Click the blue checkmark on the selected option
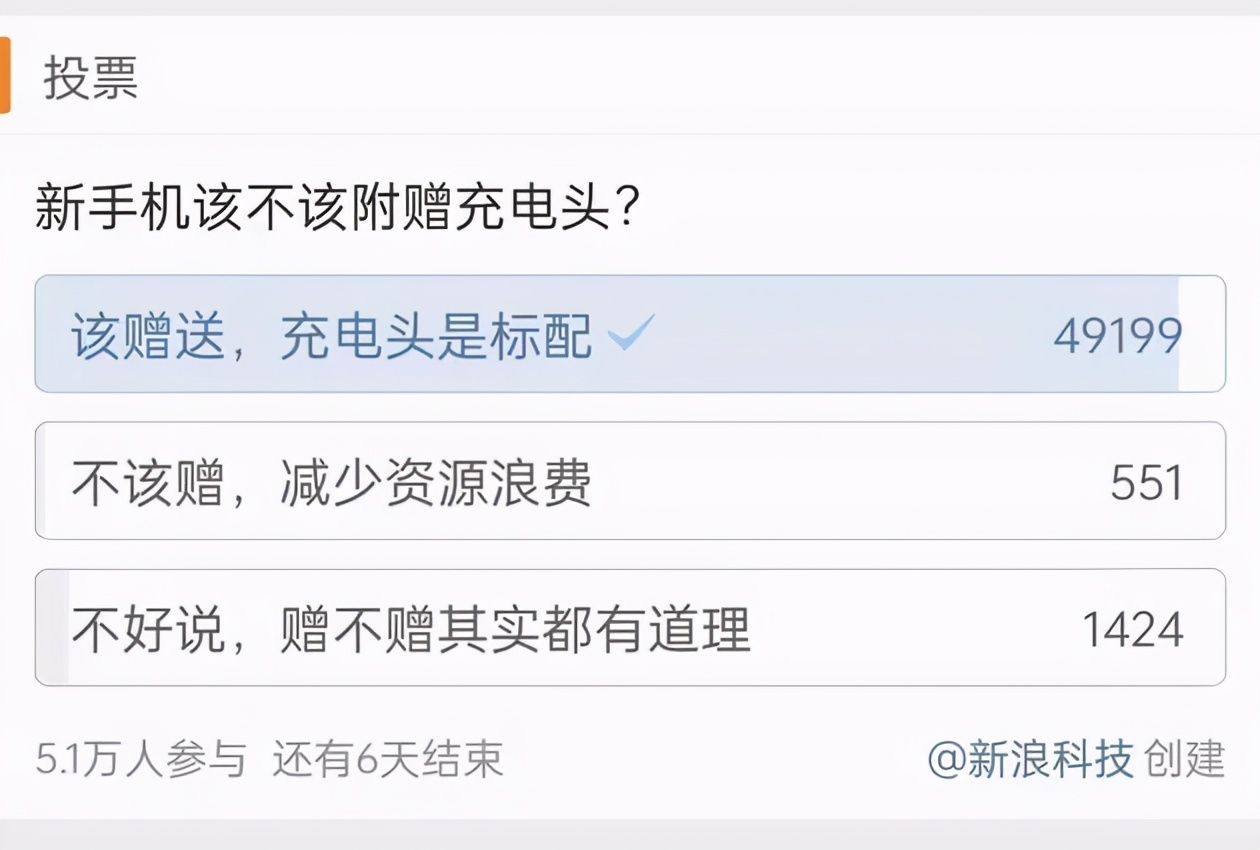The image size is (1260, 850). [x=630, y=333]
